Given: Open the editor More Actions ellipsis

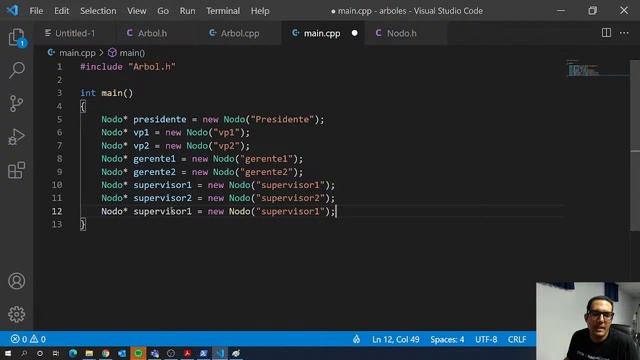Looking at the screenshot, I should 624,33.
